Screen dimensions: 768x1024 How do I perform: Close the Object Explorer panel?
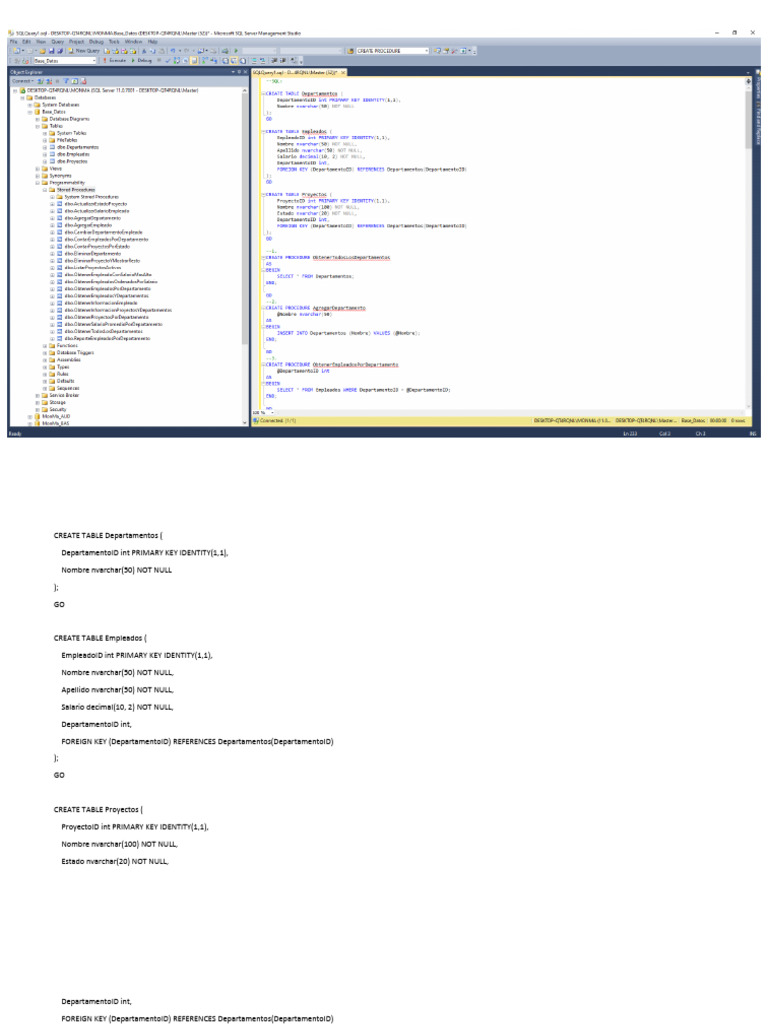[245, 72]
